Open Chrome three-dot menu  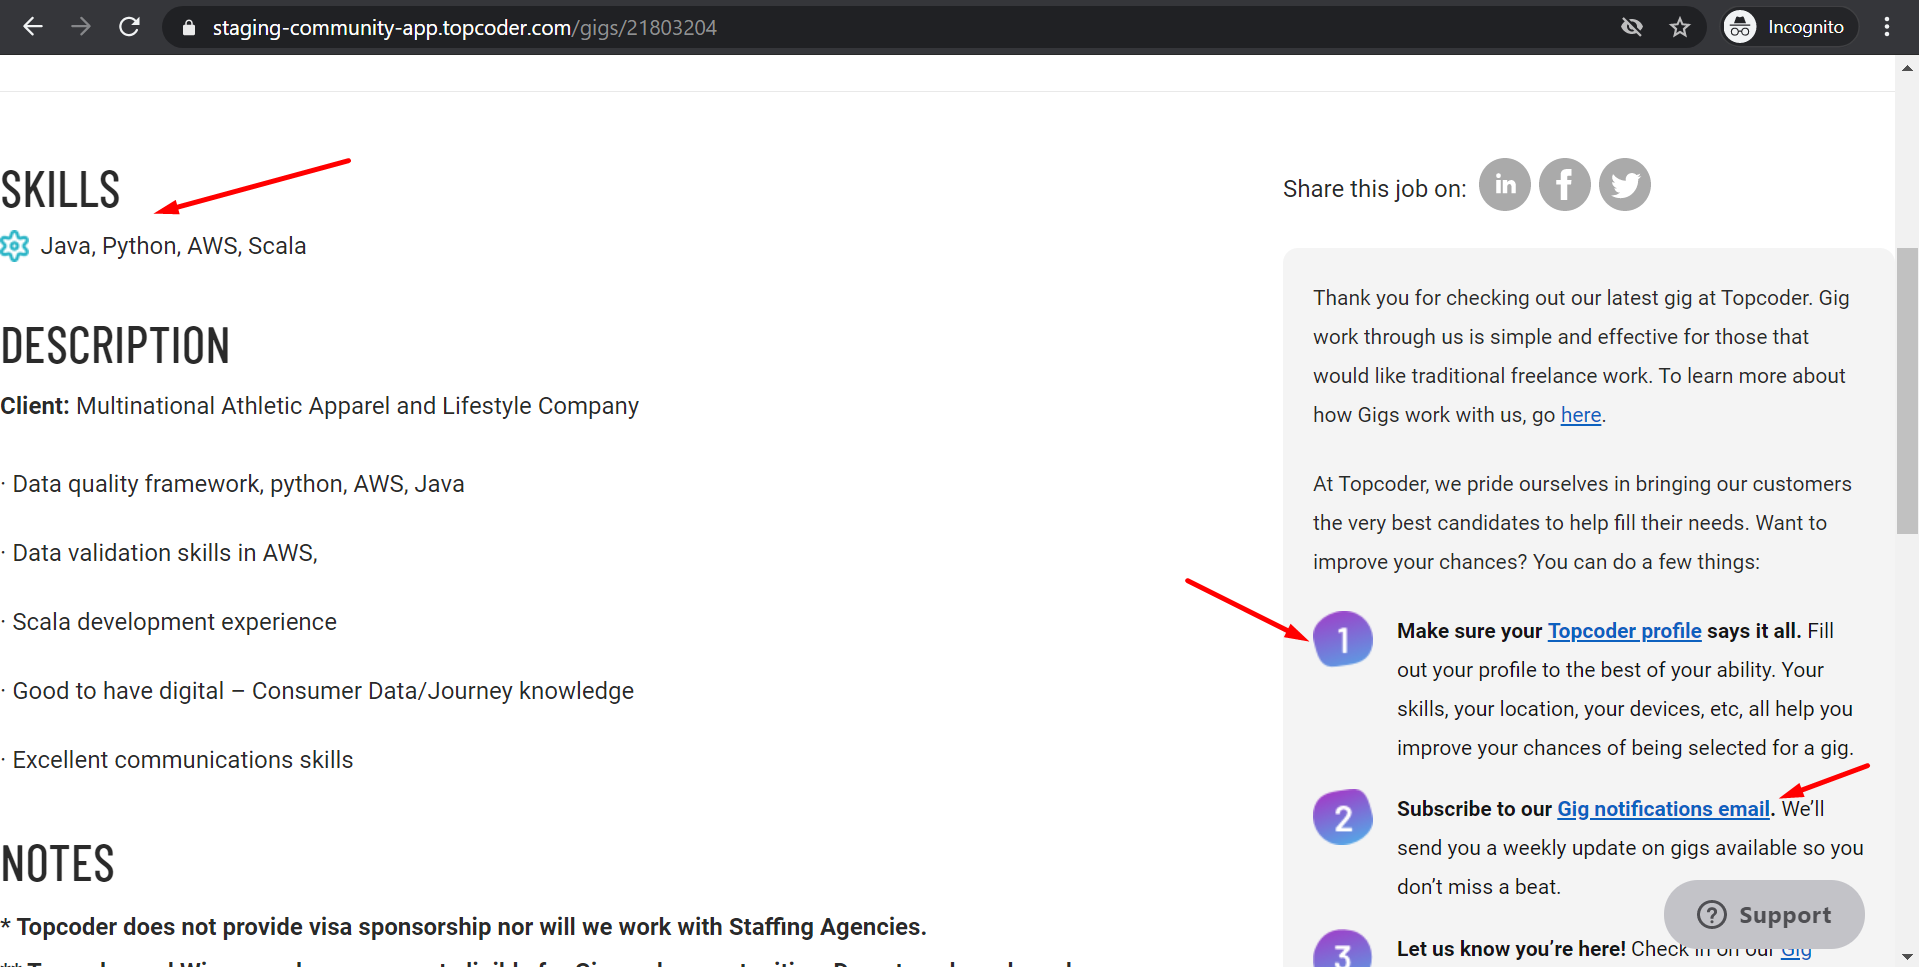tap(1887, 27)
